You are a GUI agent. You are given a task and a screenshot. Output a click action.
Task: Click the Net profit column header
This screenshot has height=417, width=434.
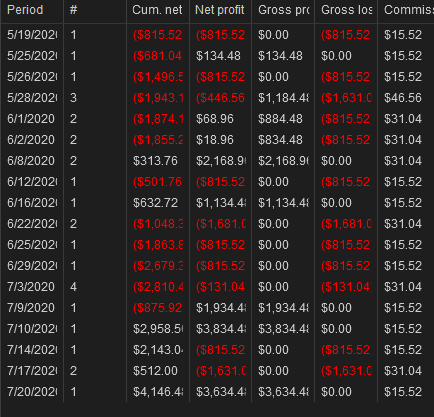pos(220,11)
